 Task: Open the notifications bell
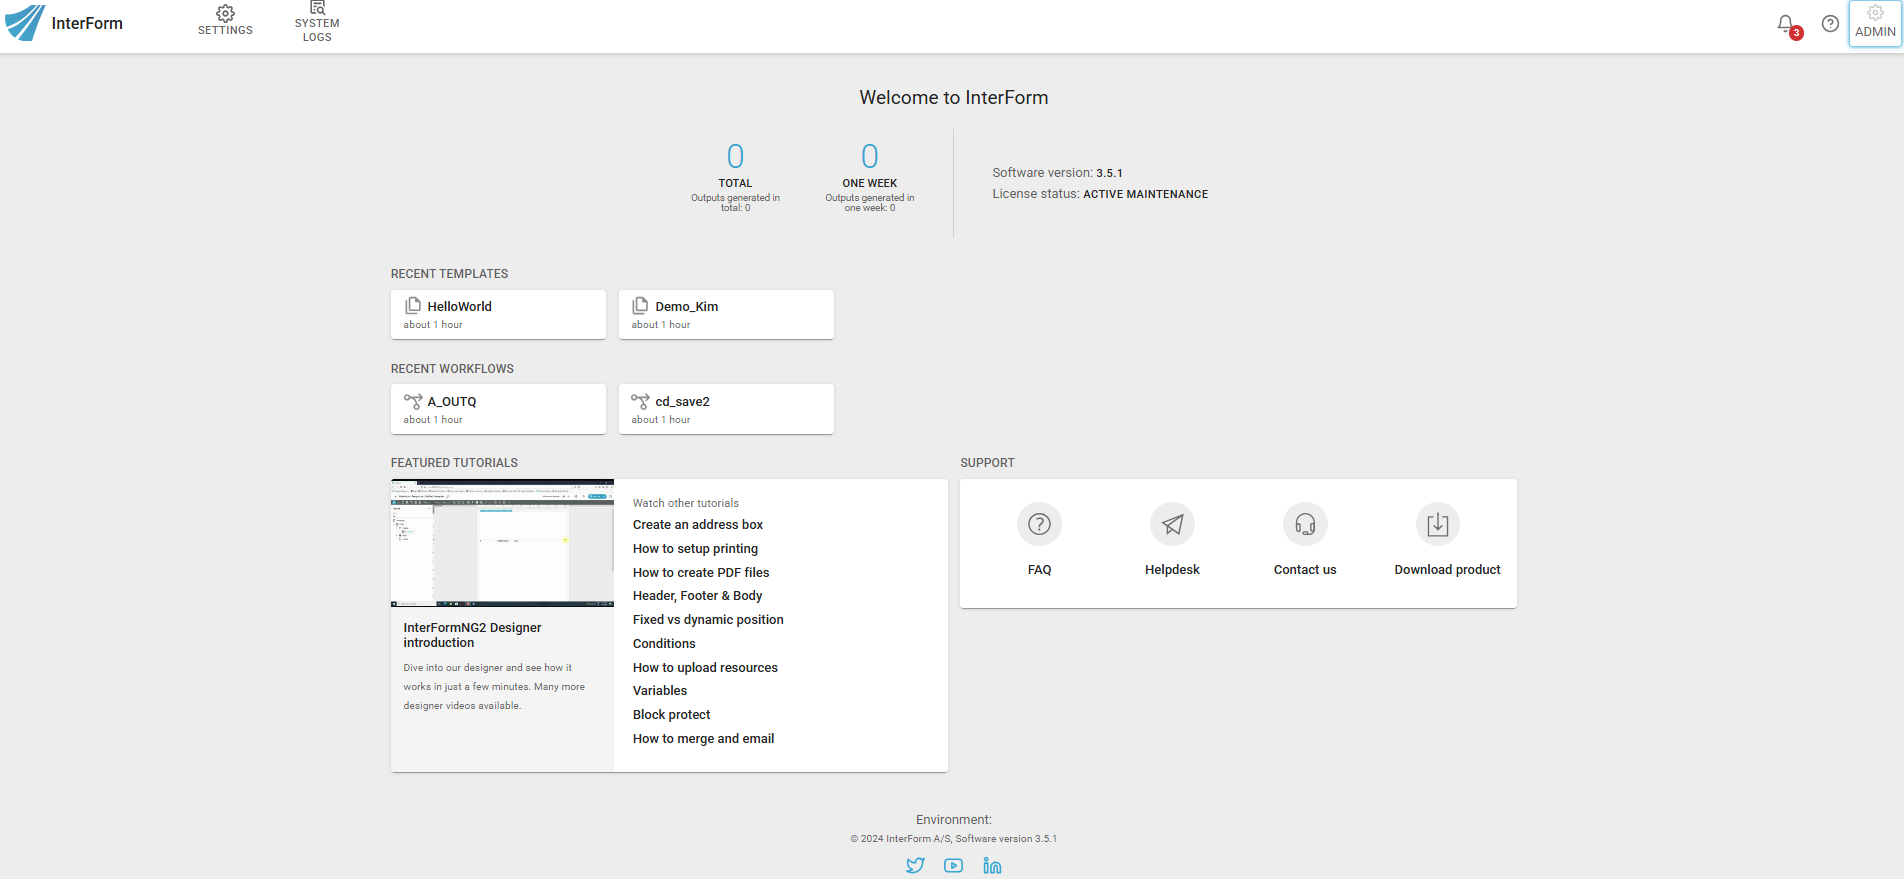(x=1786, y=23)
